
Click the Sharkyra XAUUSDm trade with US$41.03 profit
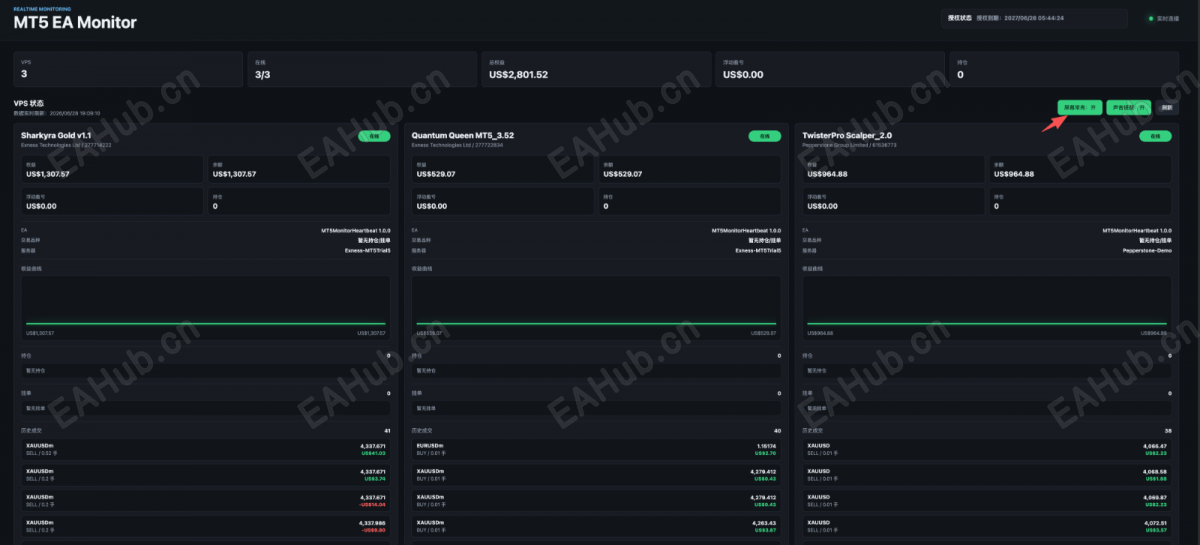tap(206, 449)
